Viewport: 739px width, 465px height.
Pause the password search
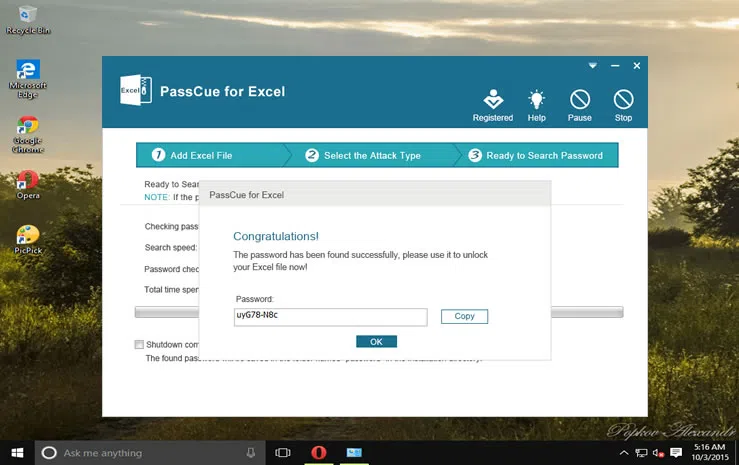tap(580, 106)
